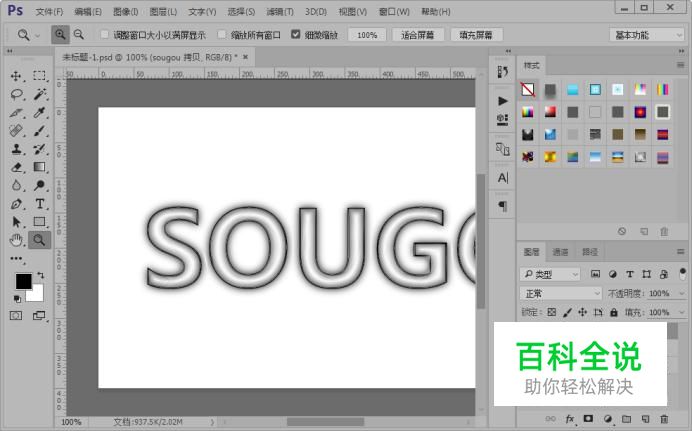
Task: Select the Pen tool
Action: pos(16,204)
